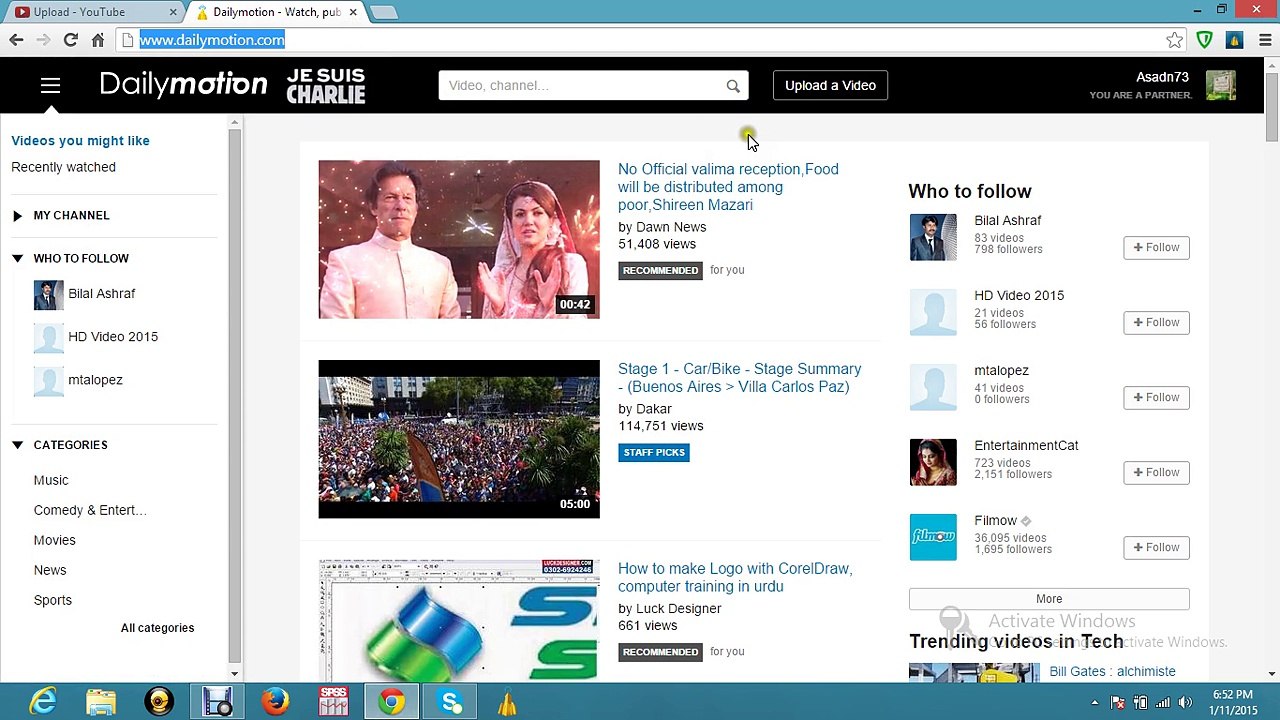Click EntertainmentCat avatar in Who to follow

933,462
